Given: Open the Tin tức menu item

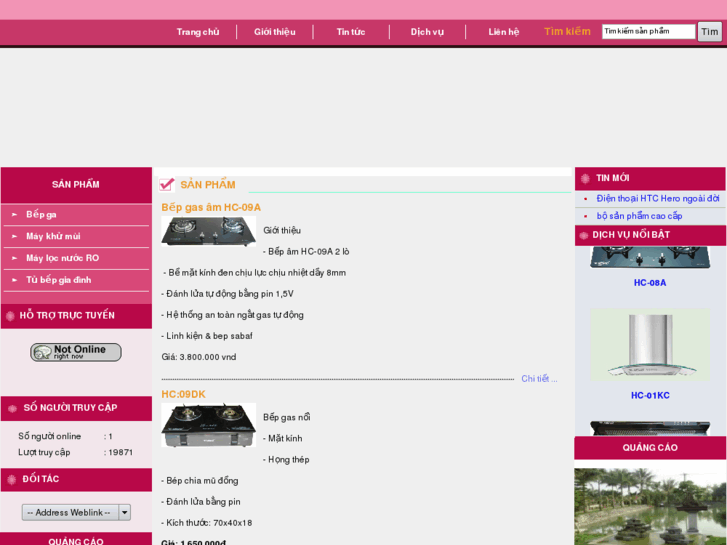Looking at the screenshot, I should click(351, 32).
